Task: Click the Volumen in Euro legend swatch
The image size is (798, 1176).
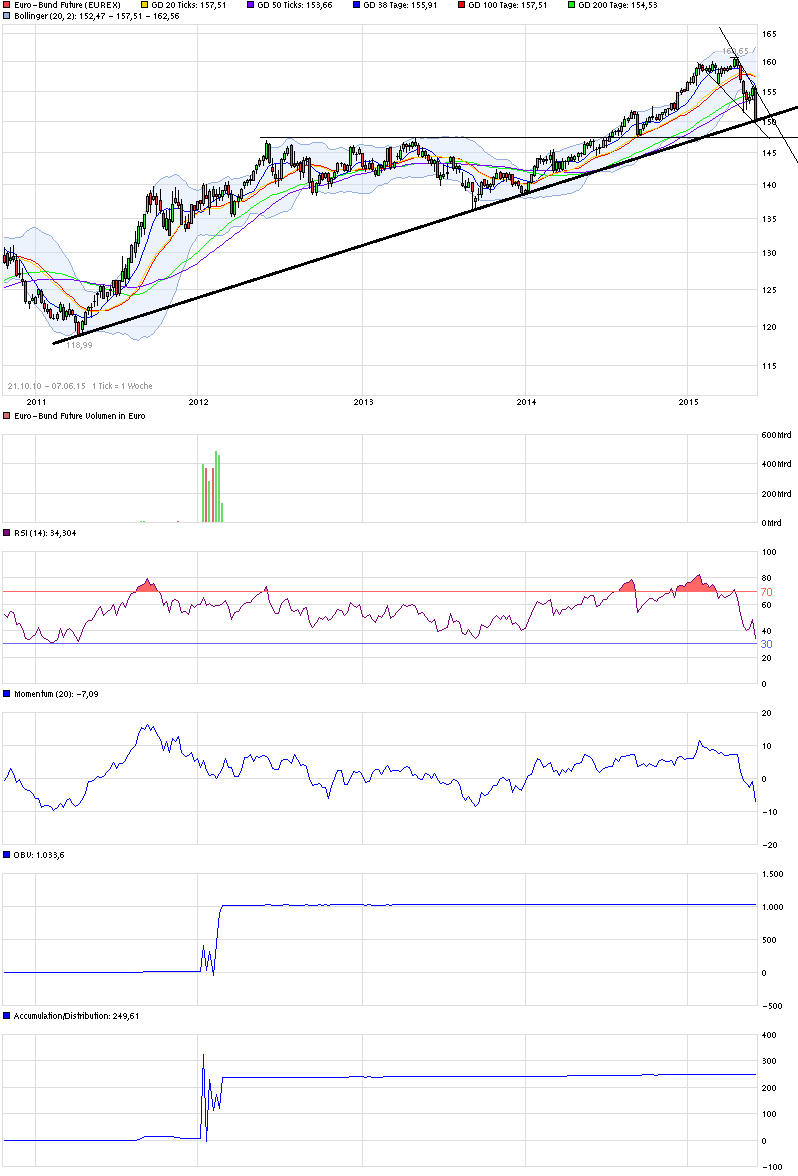Action: (7, 416)
